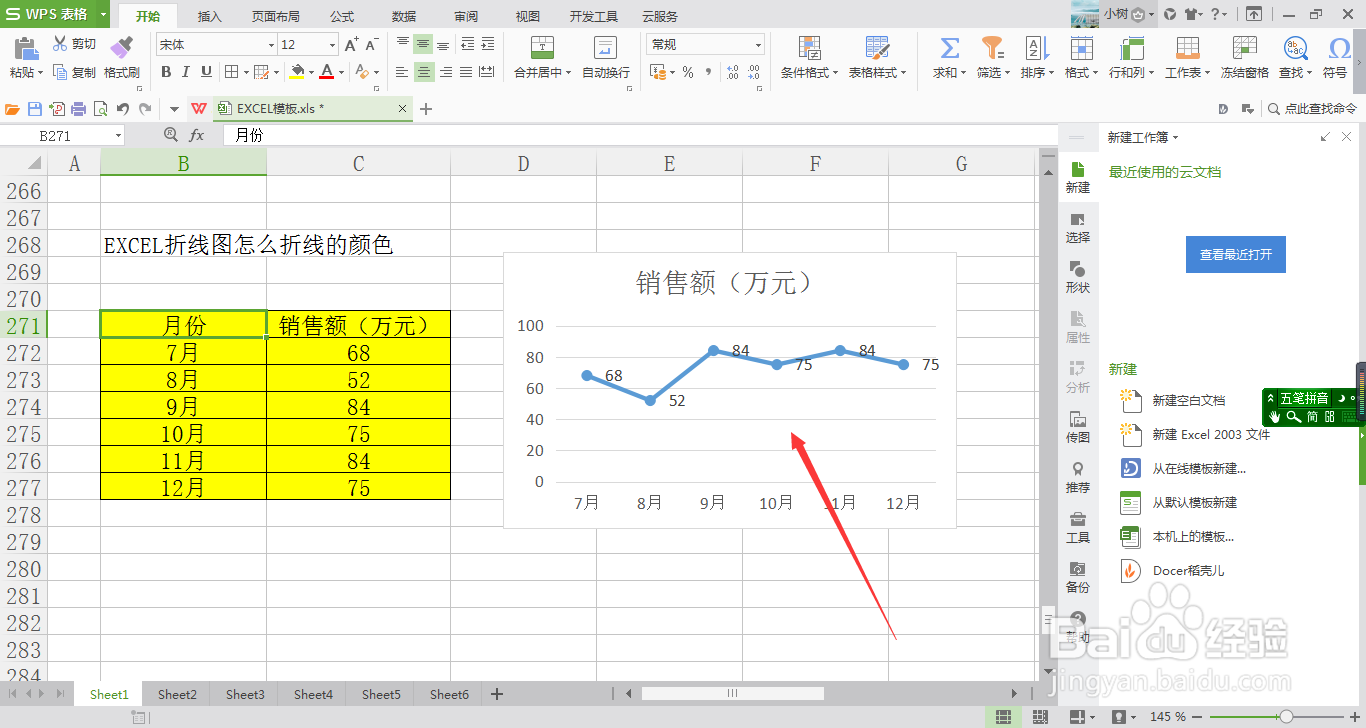Switch to the Data (数据) tab
The width and height of the screenshot is (1366, 728).
(x=404, y=16)
